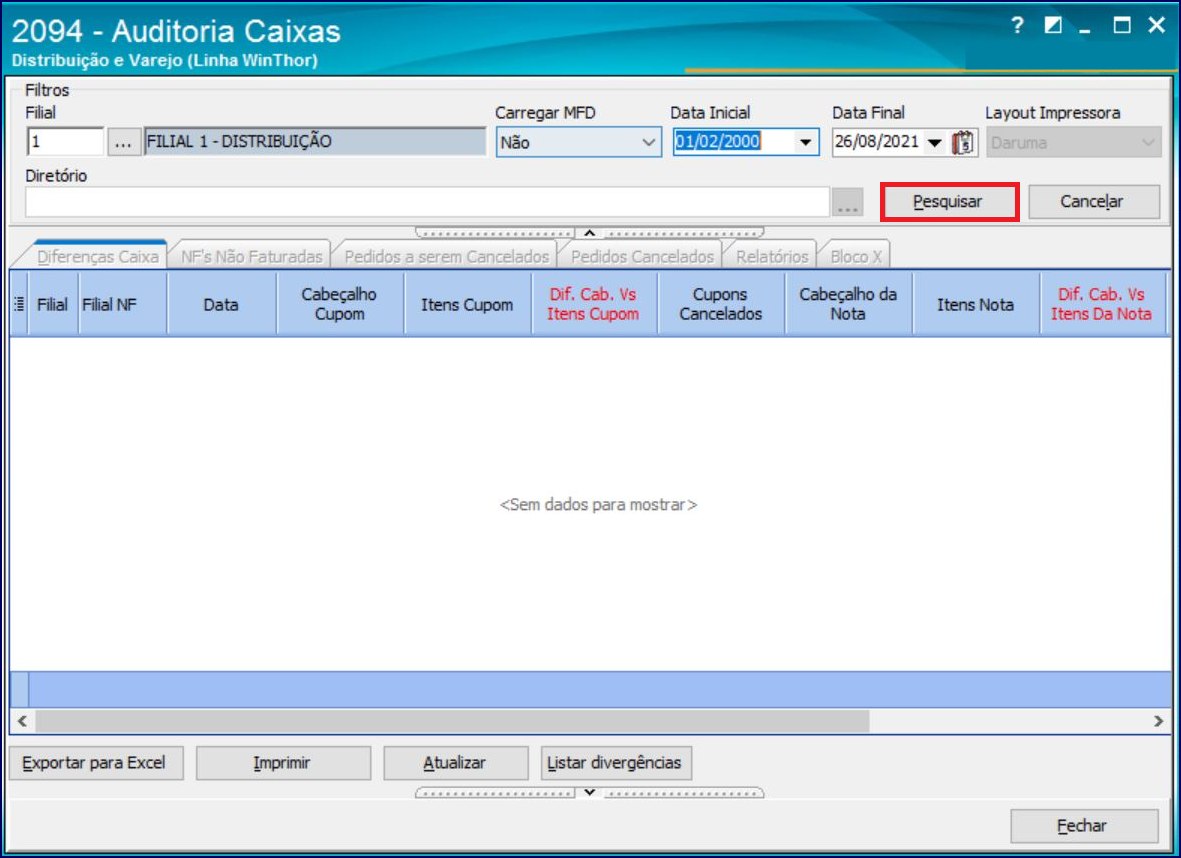Image resolution: width=1181 pixels, height=858 pixels.
Task: Open Pedidos Cancelados tab
Action: (x=642, y=257)
